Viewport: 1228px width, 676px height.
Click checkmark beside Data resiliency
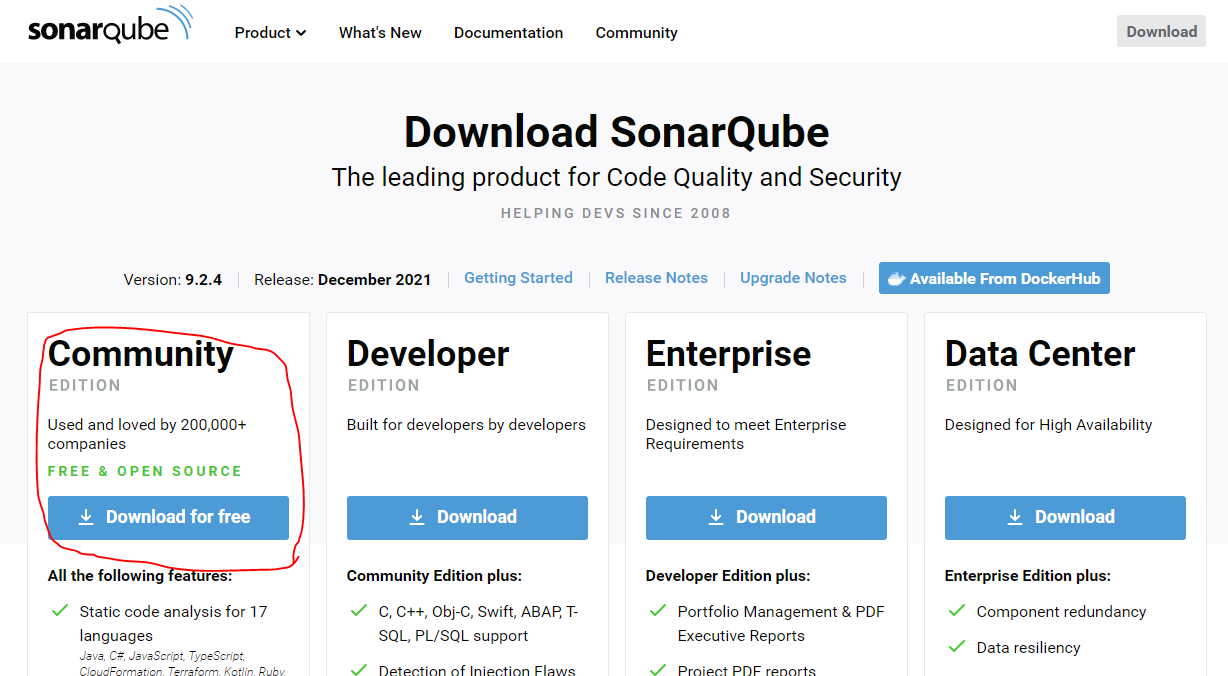955,646
